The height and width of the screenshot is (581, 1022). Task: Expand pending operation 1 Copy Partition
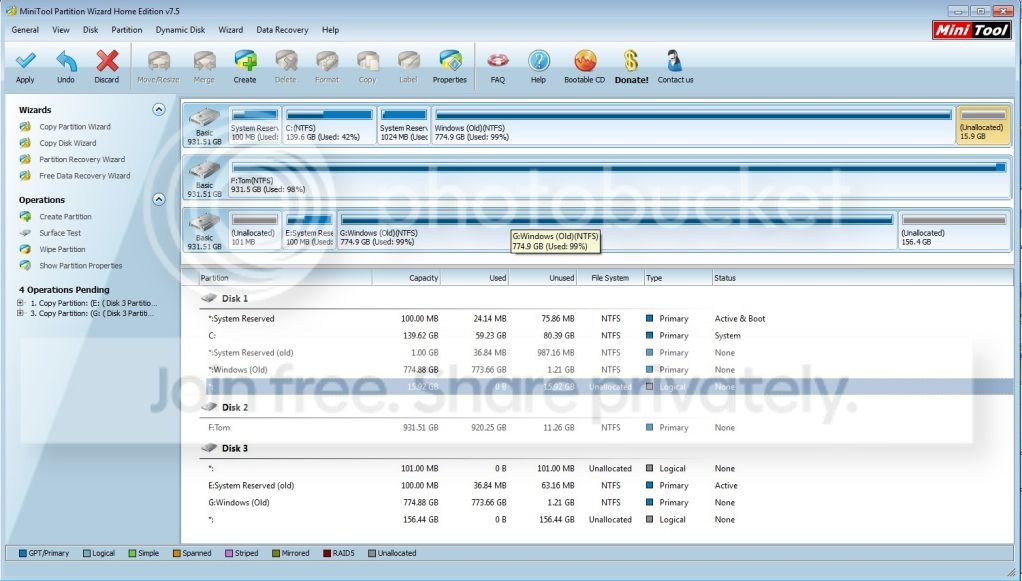[x=20, y=303]
